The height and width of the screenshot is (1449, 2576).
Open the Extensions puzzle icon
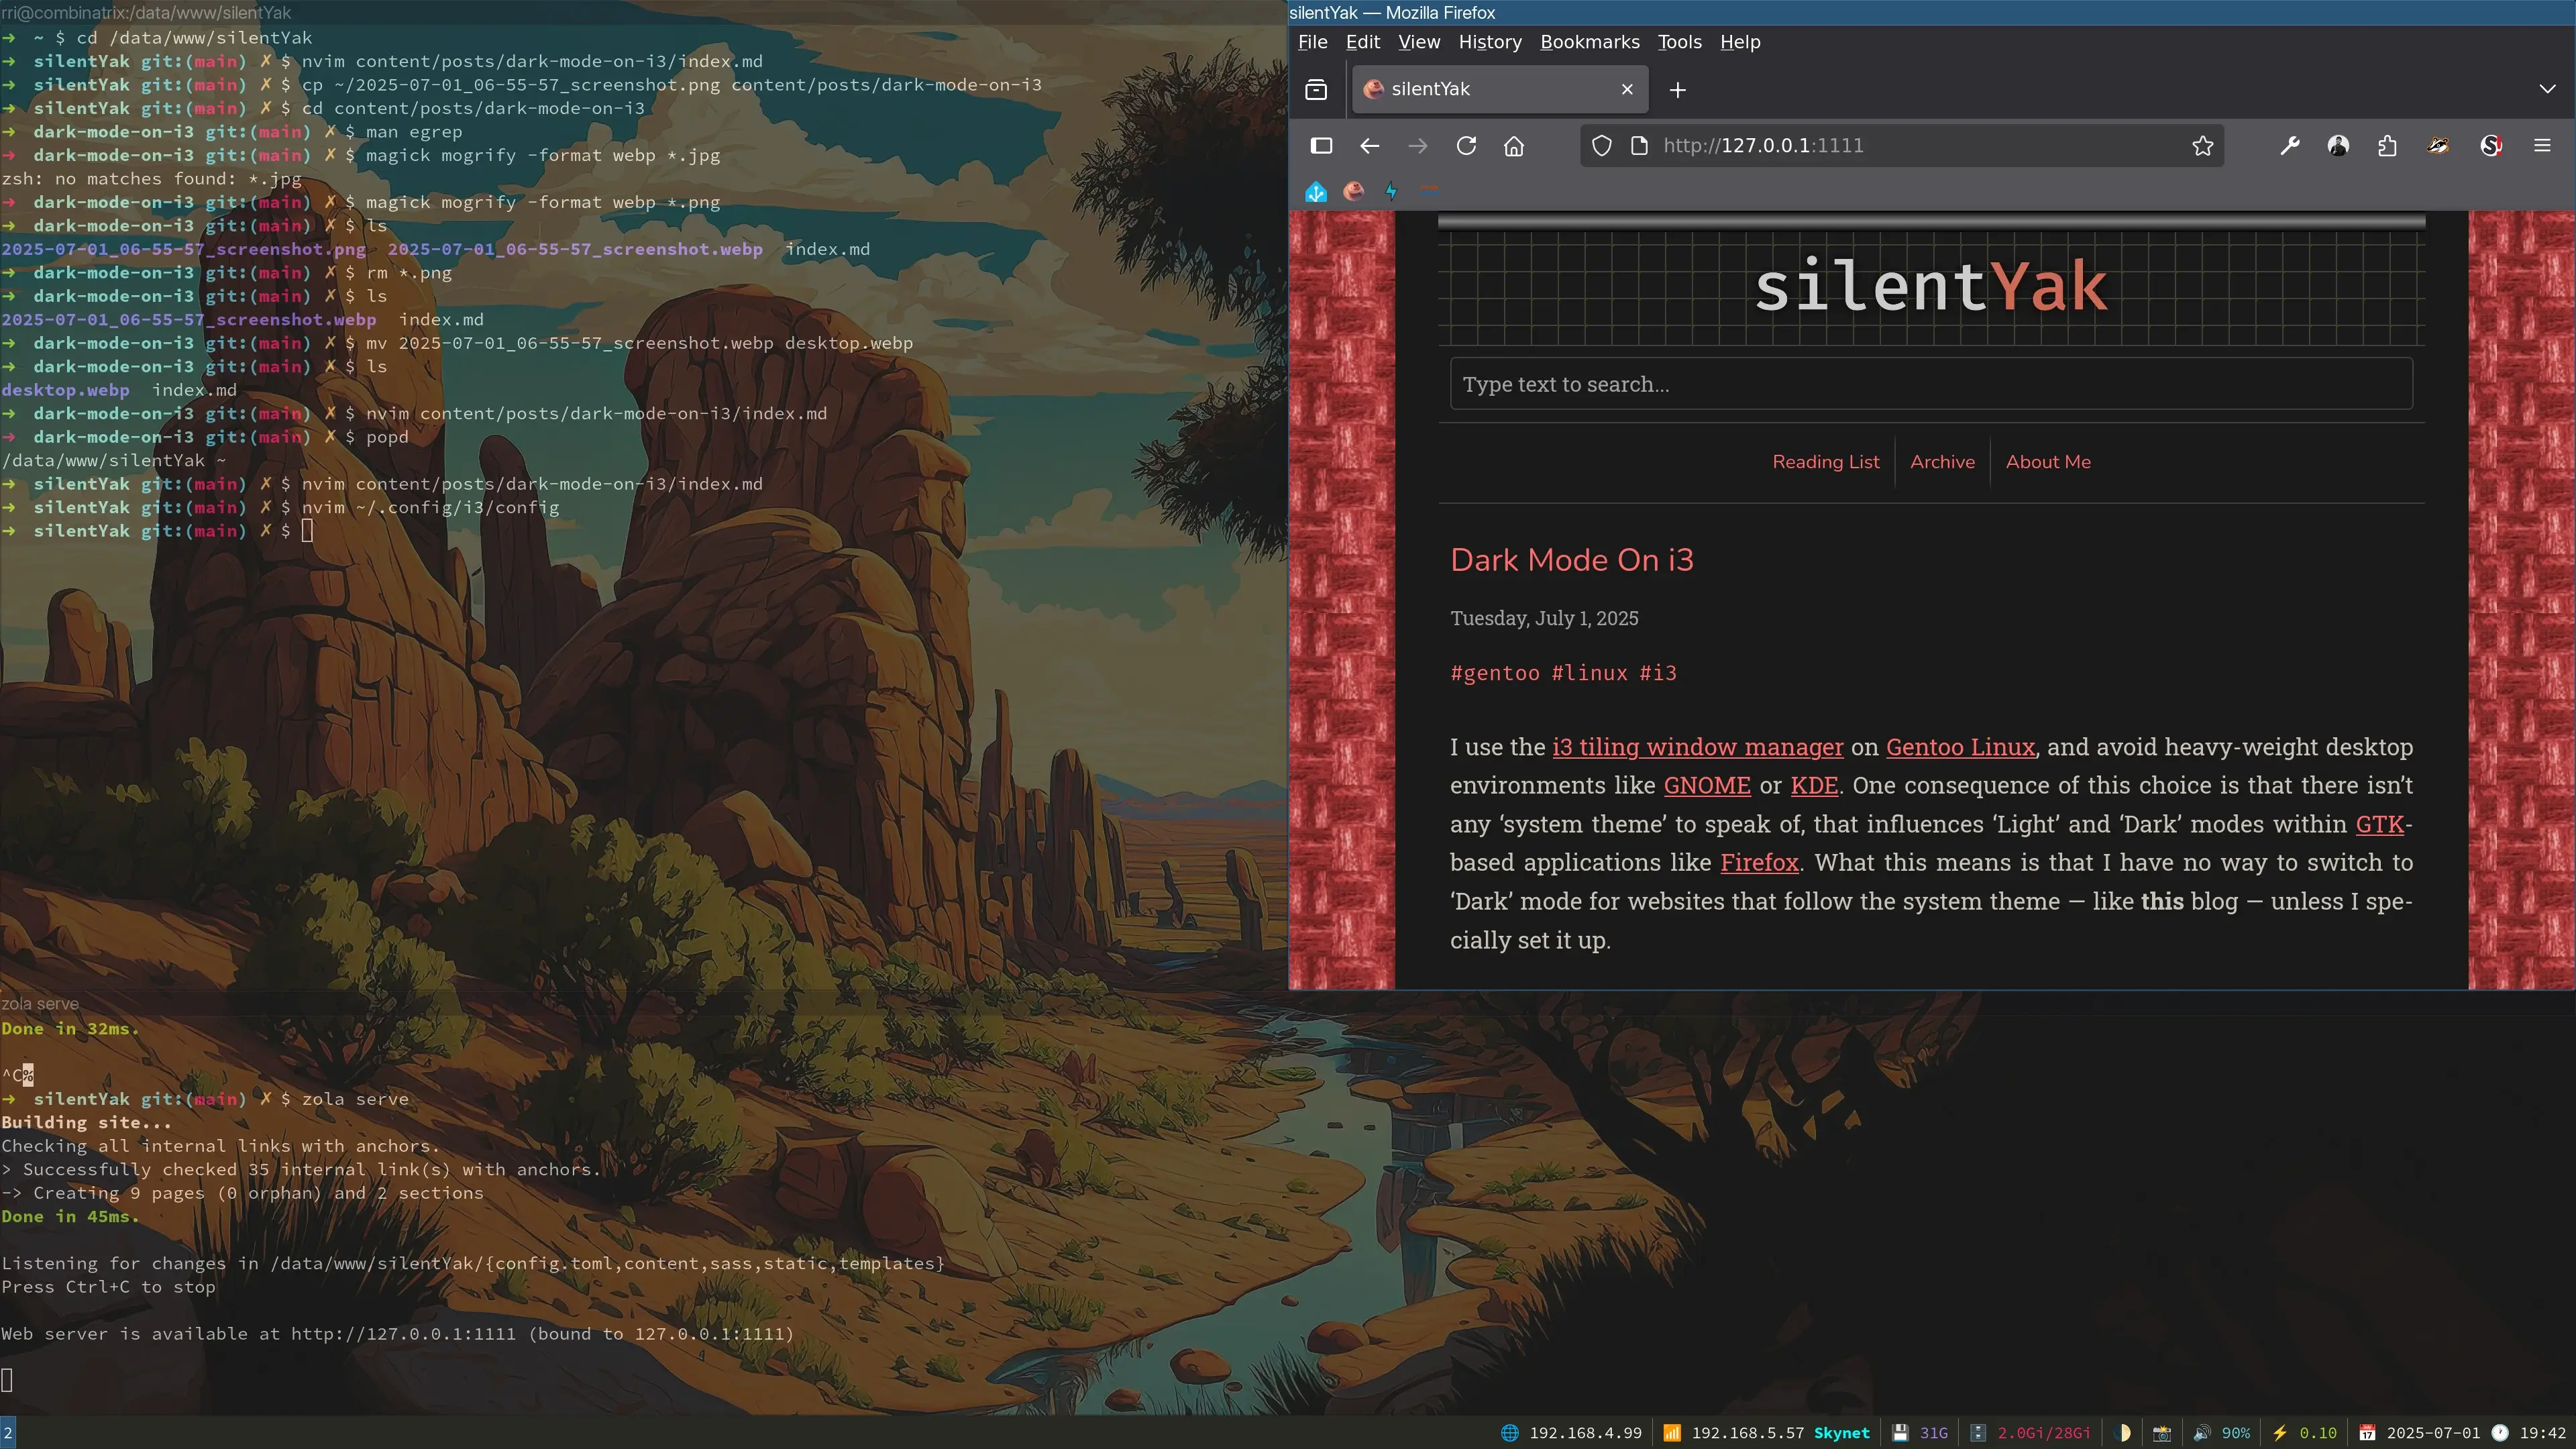pyautogui.click(x=2387, y=146)
